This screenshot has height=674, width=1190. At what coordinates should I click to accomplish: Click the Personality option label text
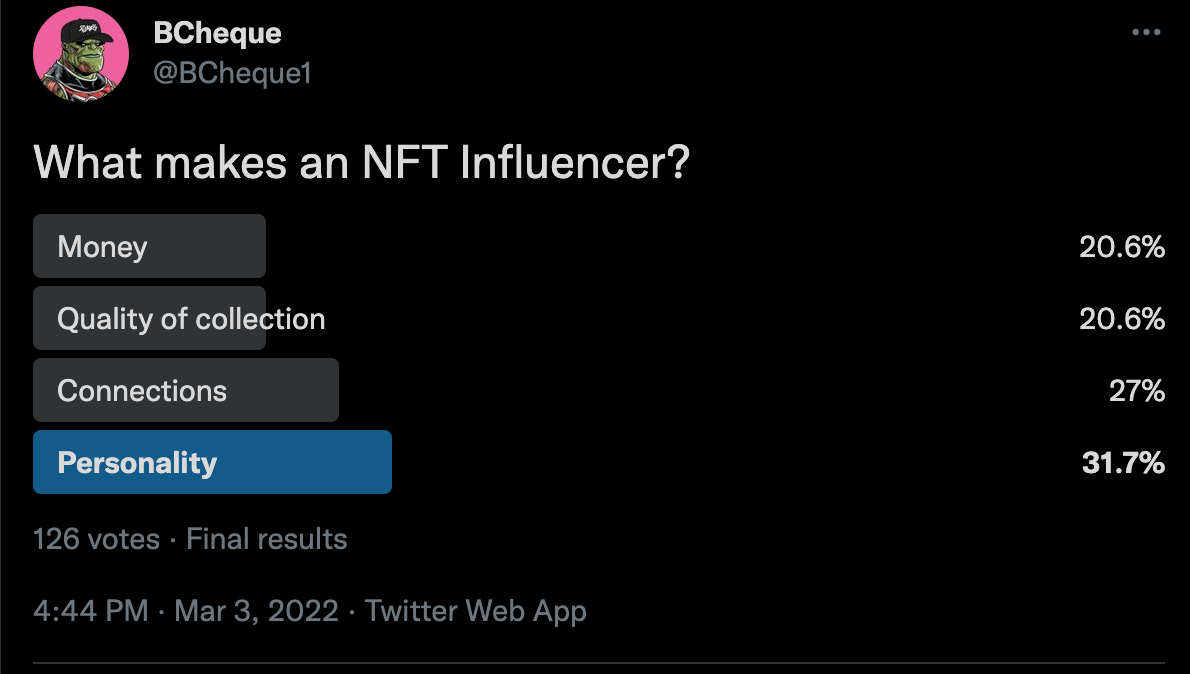[x=137, y=462]
